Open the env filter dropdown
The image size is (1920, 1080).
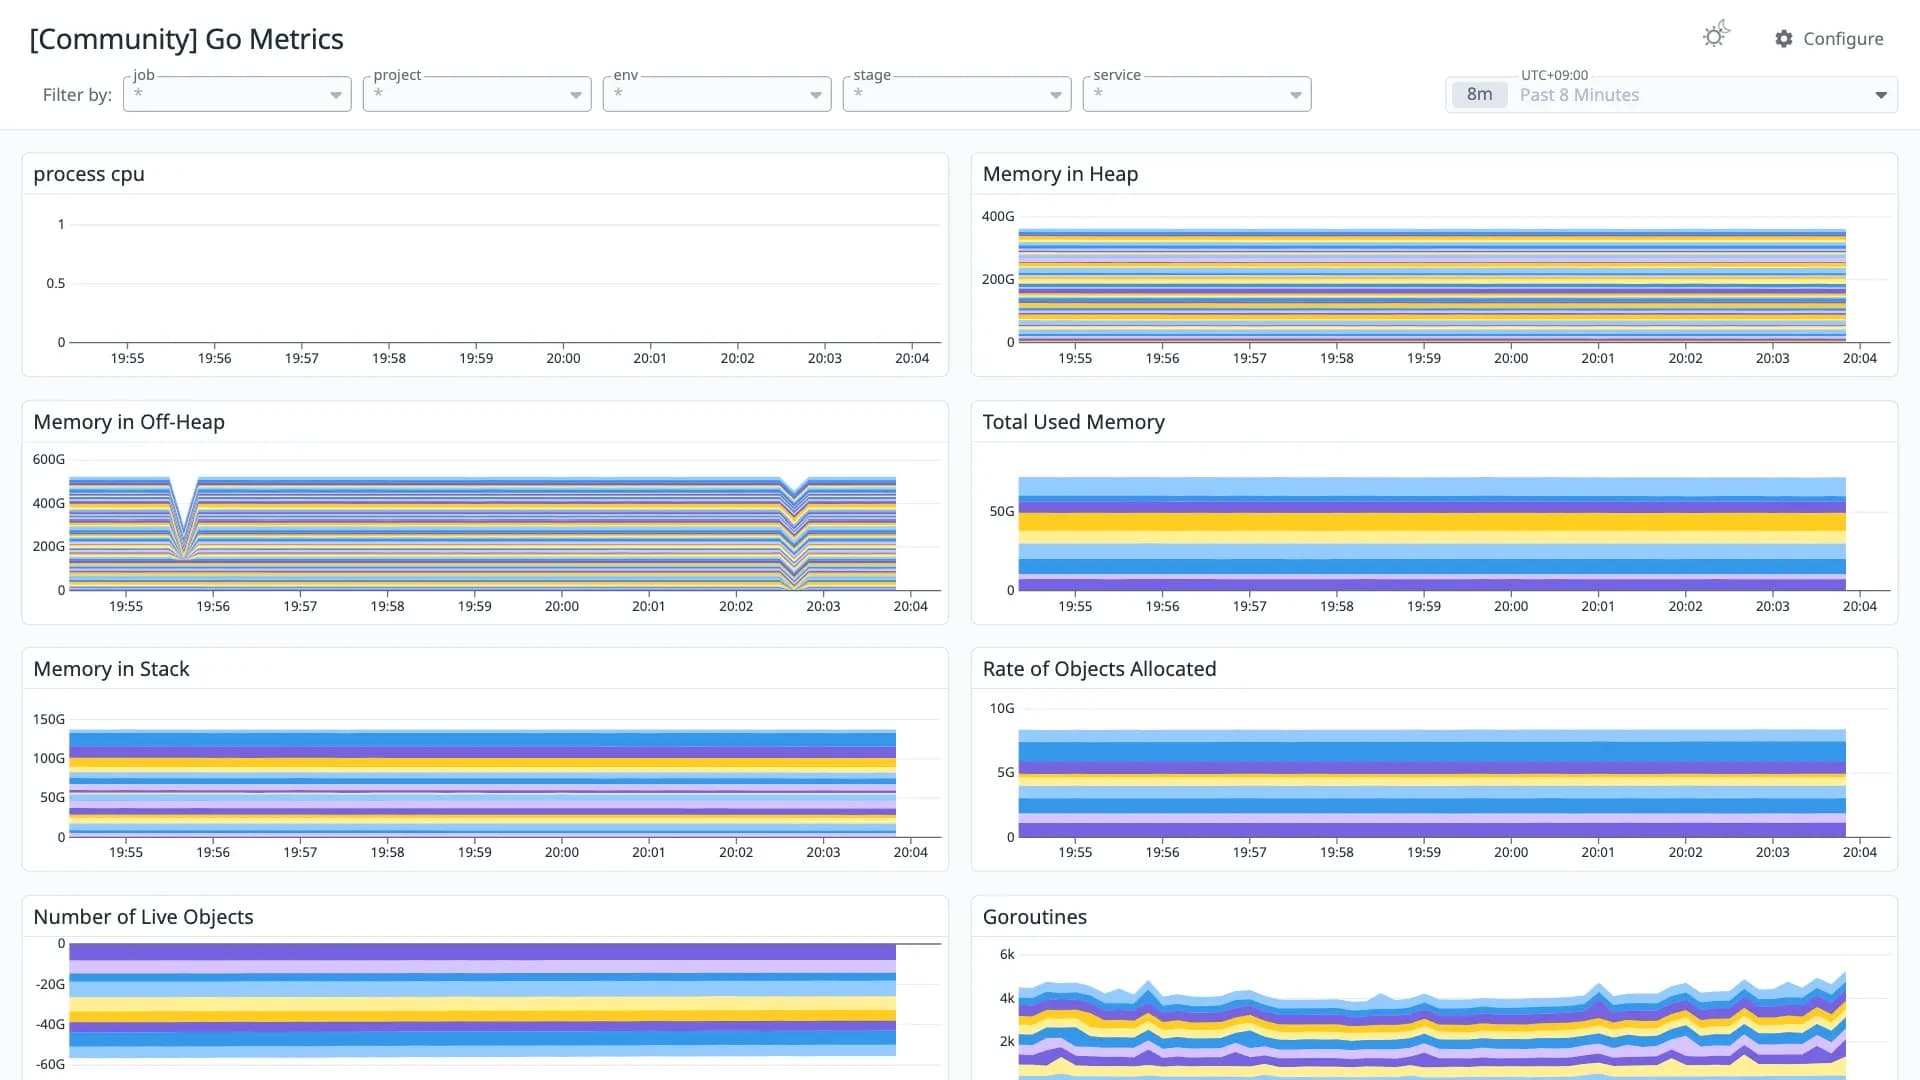tap(717, 94)
